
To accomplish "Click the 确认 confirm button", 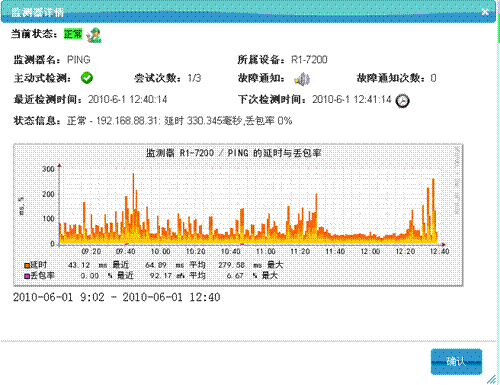I will coord(456,362).
